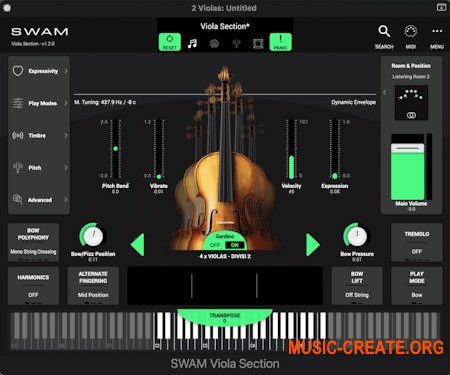
Task: Click the gear-search icon next to Advanced
Action: [18, 199]
